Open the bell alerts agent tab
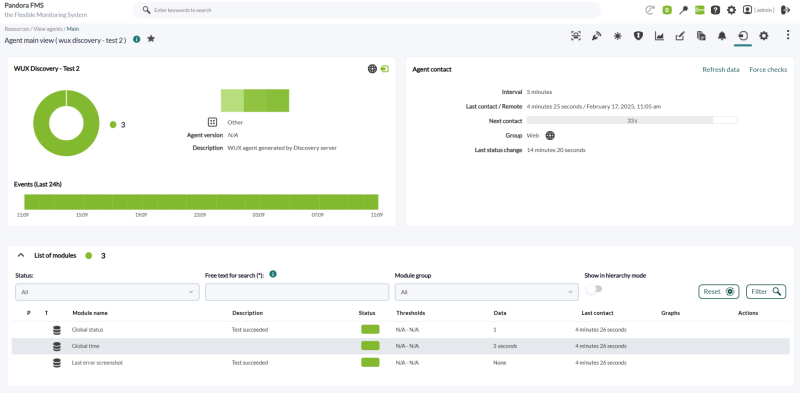 tap(722, 36)
